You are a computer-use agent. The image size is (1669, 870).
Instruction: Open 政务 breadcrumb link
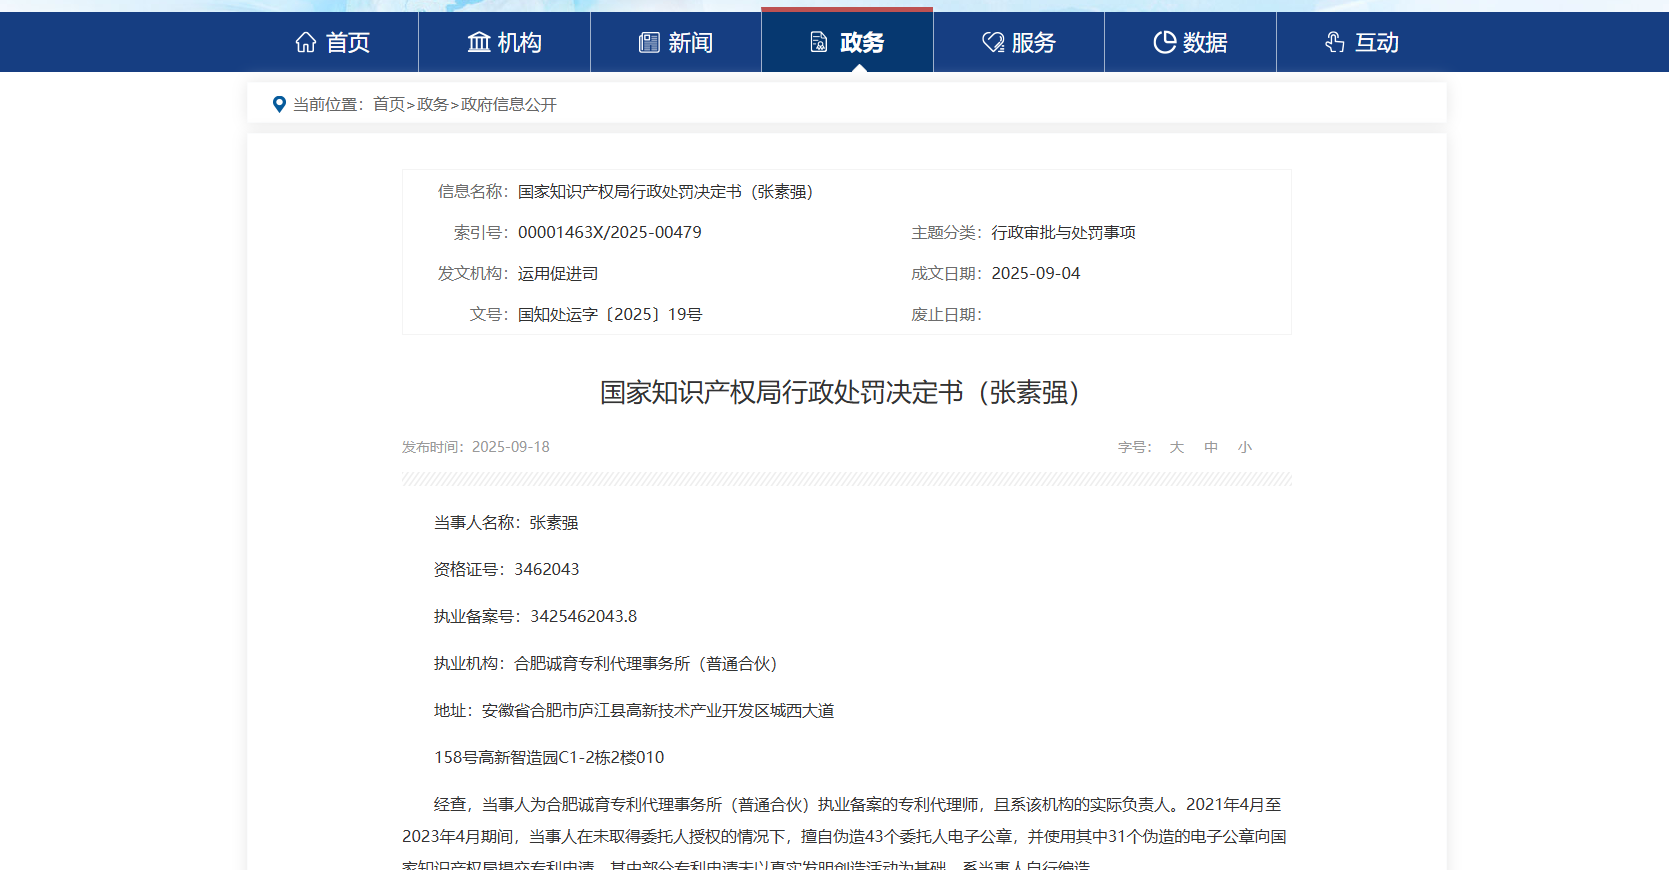432,104
